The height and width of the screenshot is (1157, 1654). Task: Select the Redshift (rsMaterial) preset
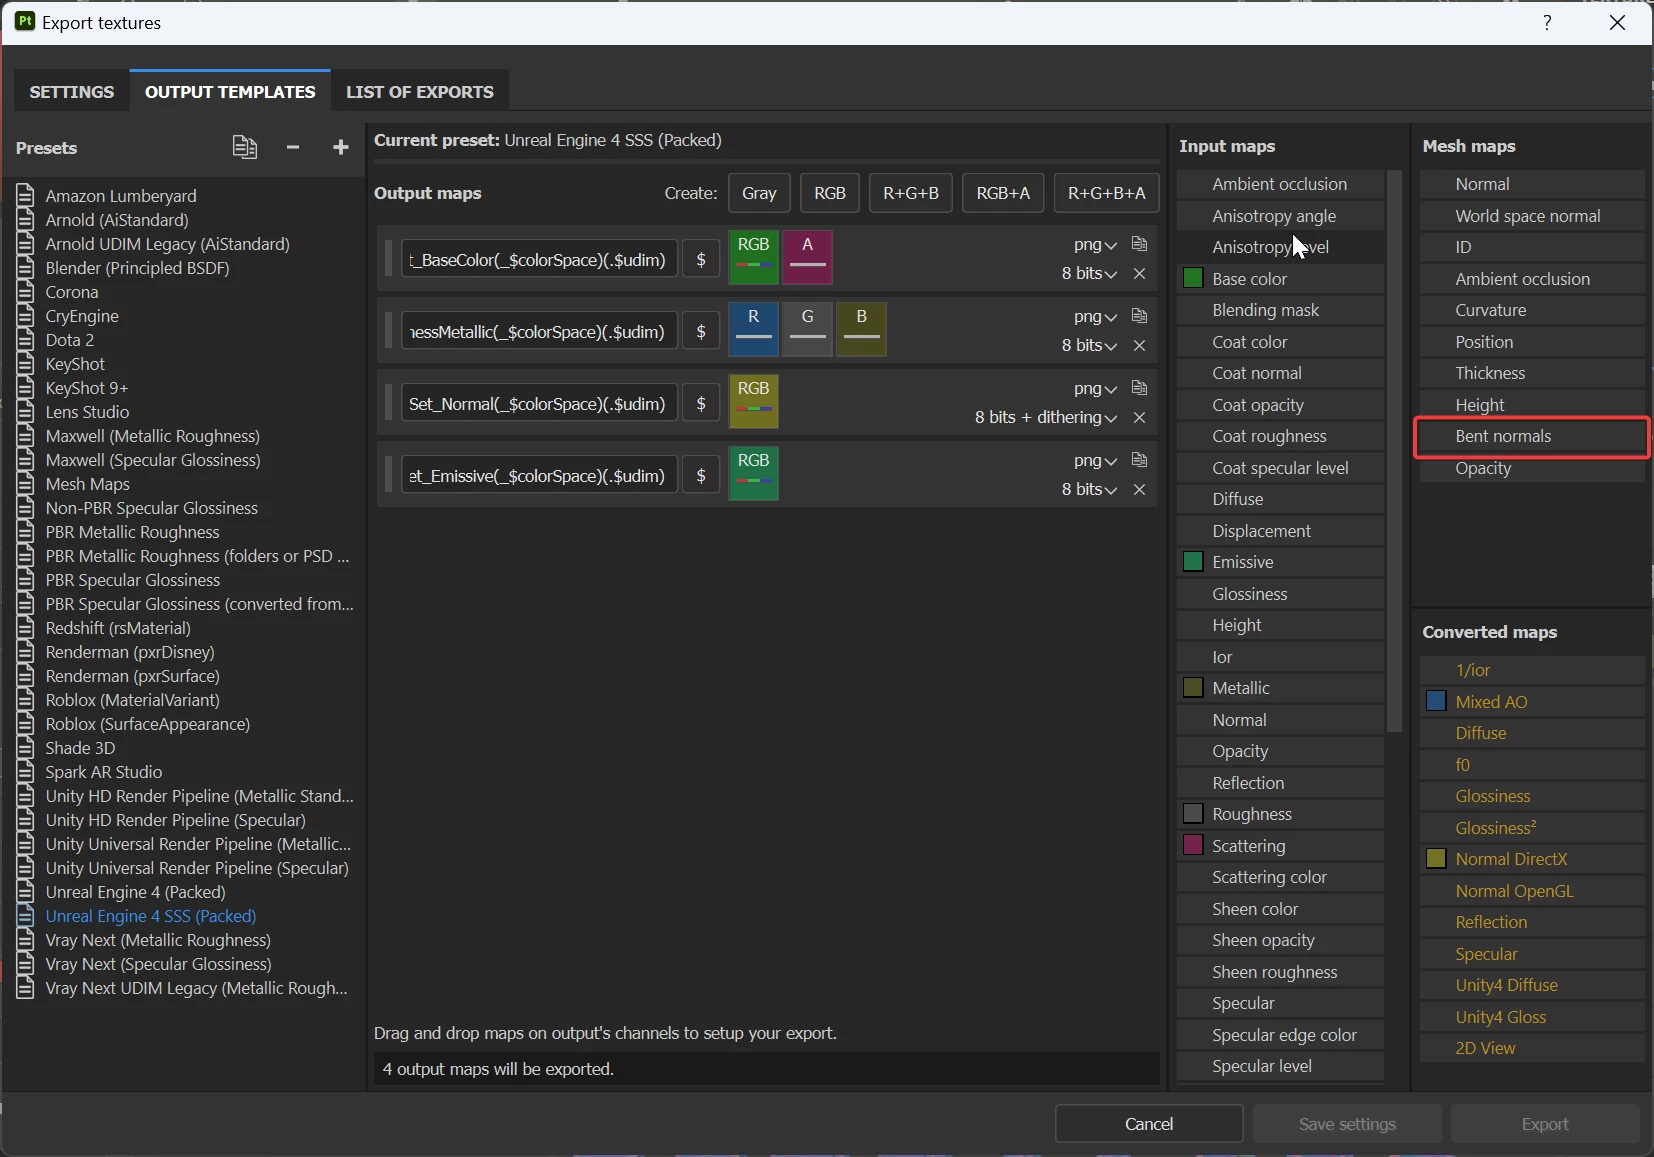click(x=118, y=627)
